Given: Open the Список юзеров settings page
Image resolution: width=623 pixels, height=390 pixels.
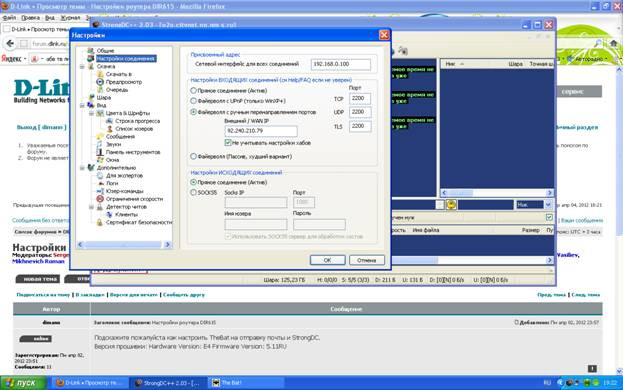Looking at the screenshot, I should pos(134,129).
